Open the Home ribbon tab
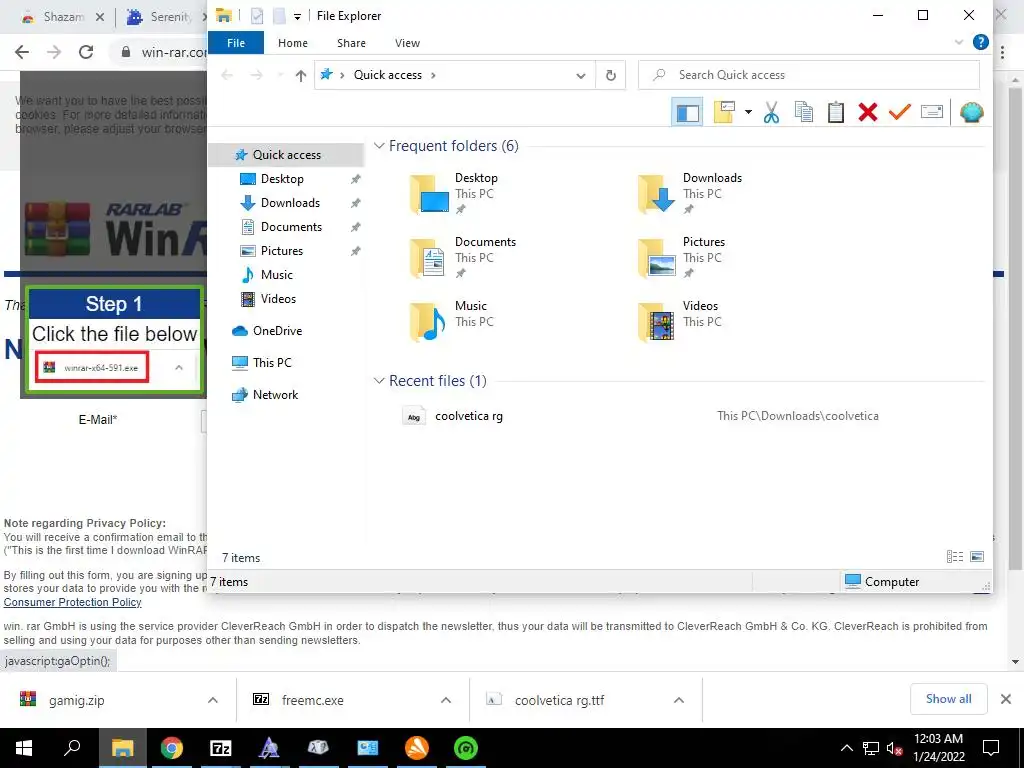Viewport: 1024px width, 768px height. tap(293, 43)
